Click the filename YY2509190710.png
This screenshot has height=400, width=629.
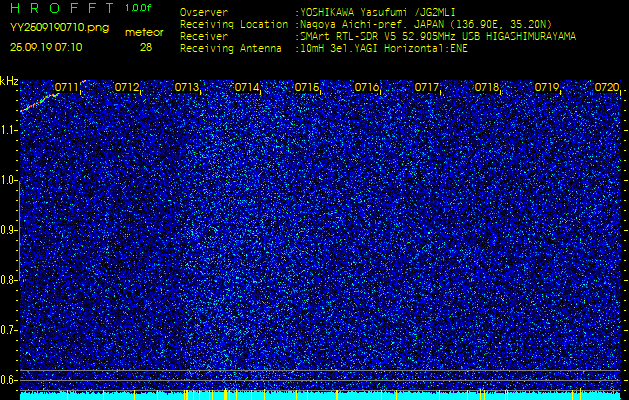click(59, 28)
